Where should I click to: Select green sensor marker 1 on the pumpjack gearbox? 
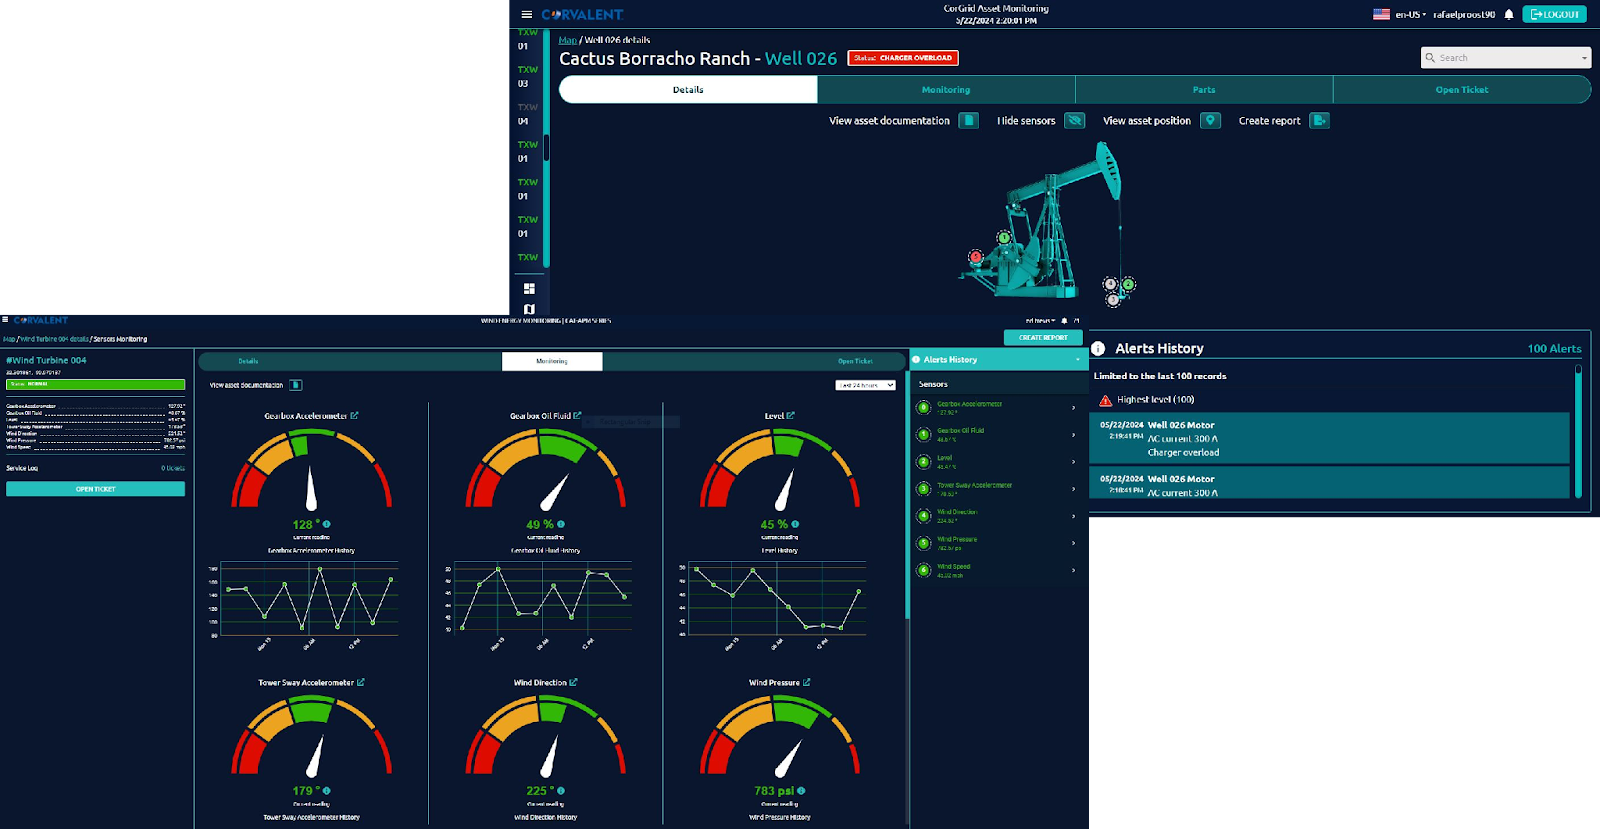[x=1004, y=238]
